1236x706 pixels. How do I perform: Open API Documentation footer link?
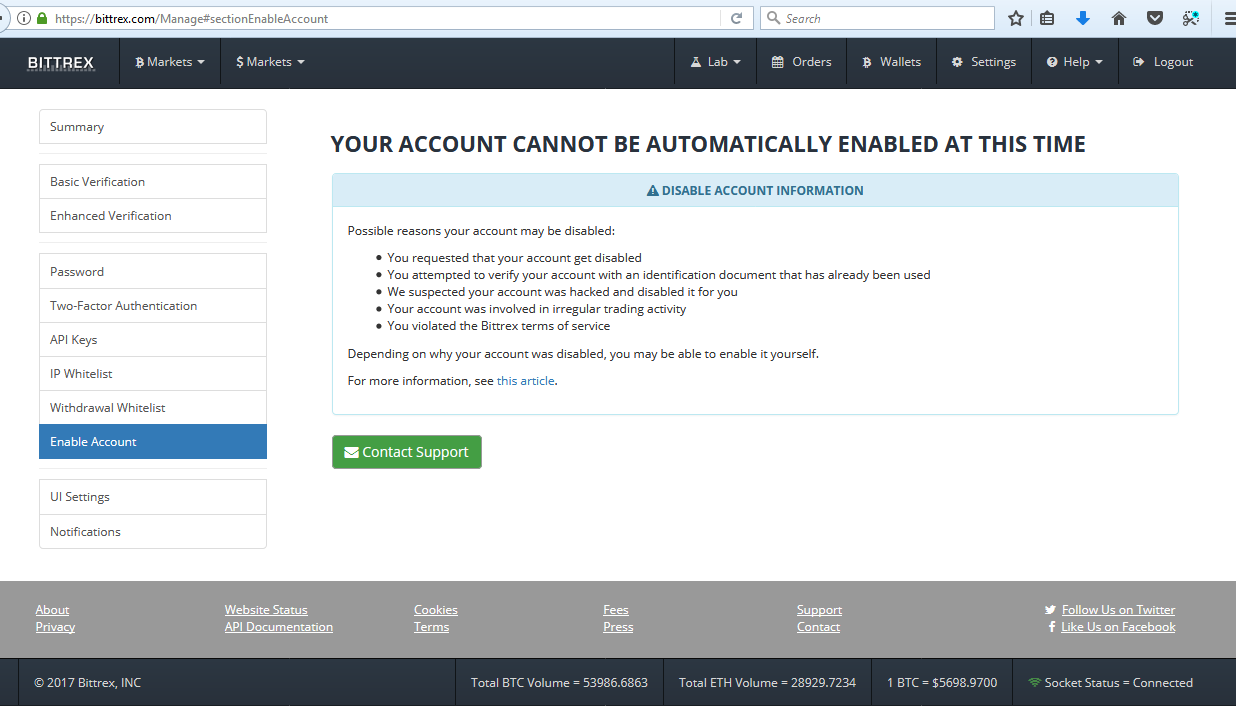click(278, 627)
